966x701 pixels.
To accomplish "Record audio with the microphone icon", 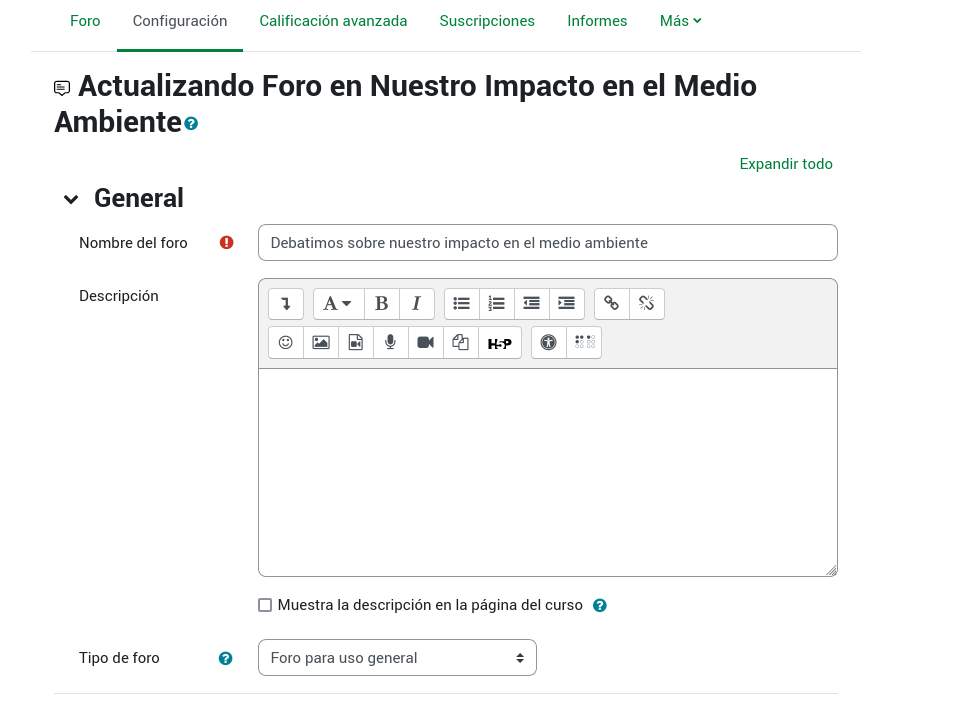I will pyautogui.click(x=391, y=342).
